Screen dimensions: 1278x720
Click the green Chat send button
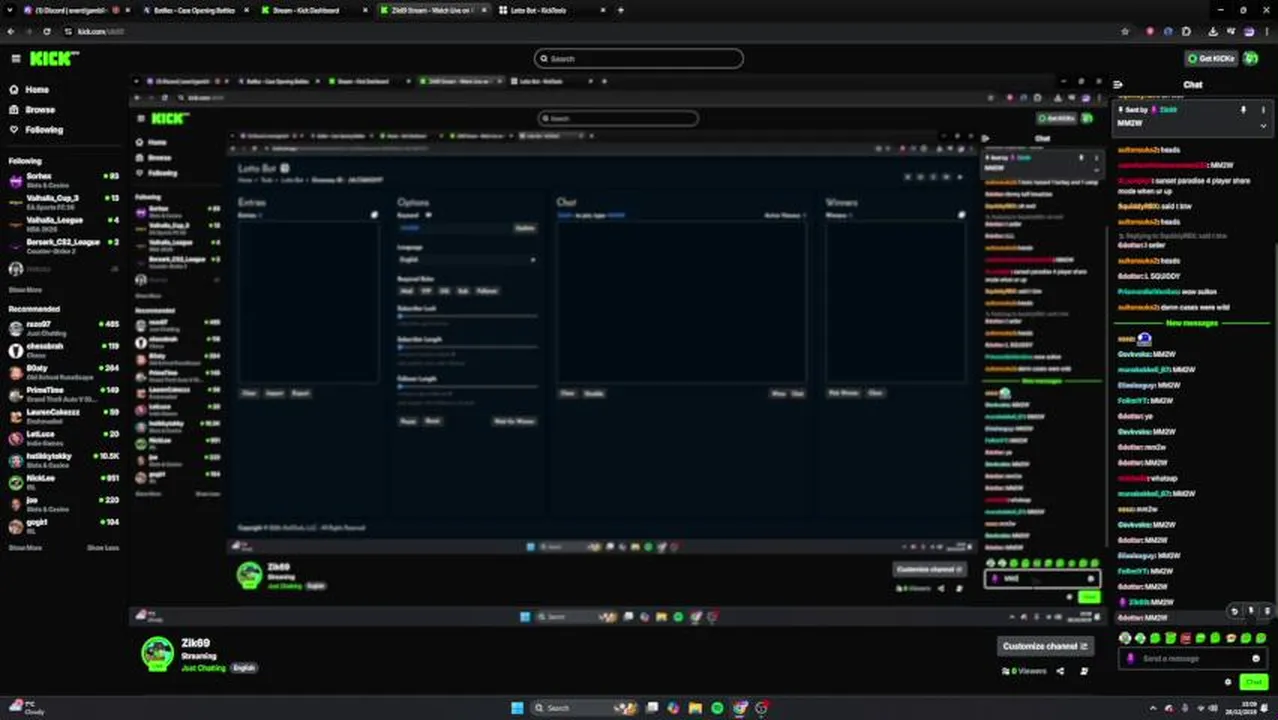pos(1253,682)
